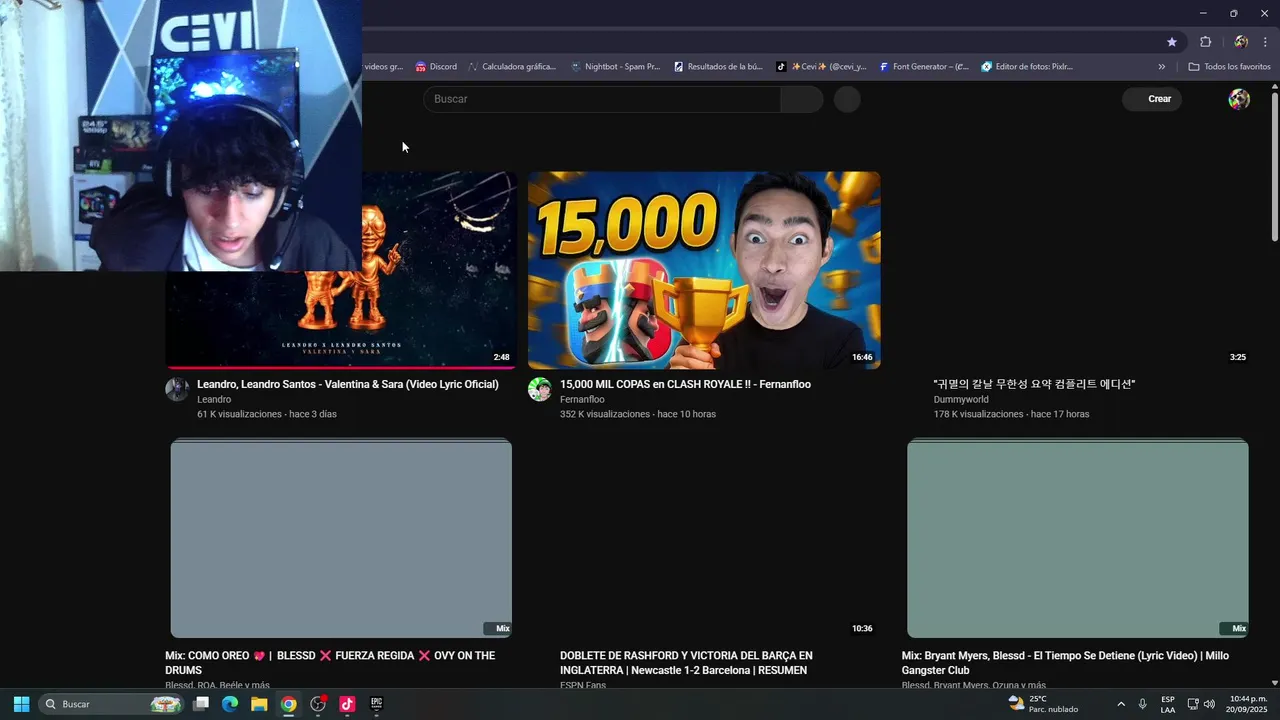
Task: Open Chrome profile avatar in toolbar
Action: pos(1241,42)
